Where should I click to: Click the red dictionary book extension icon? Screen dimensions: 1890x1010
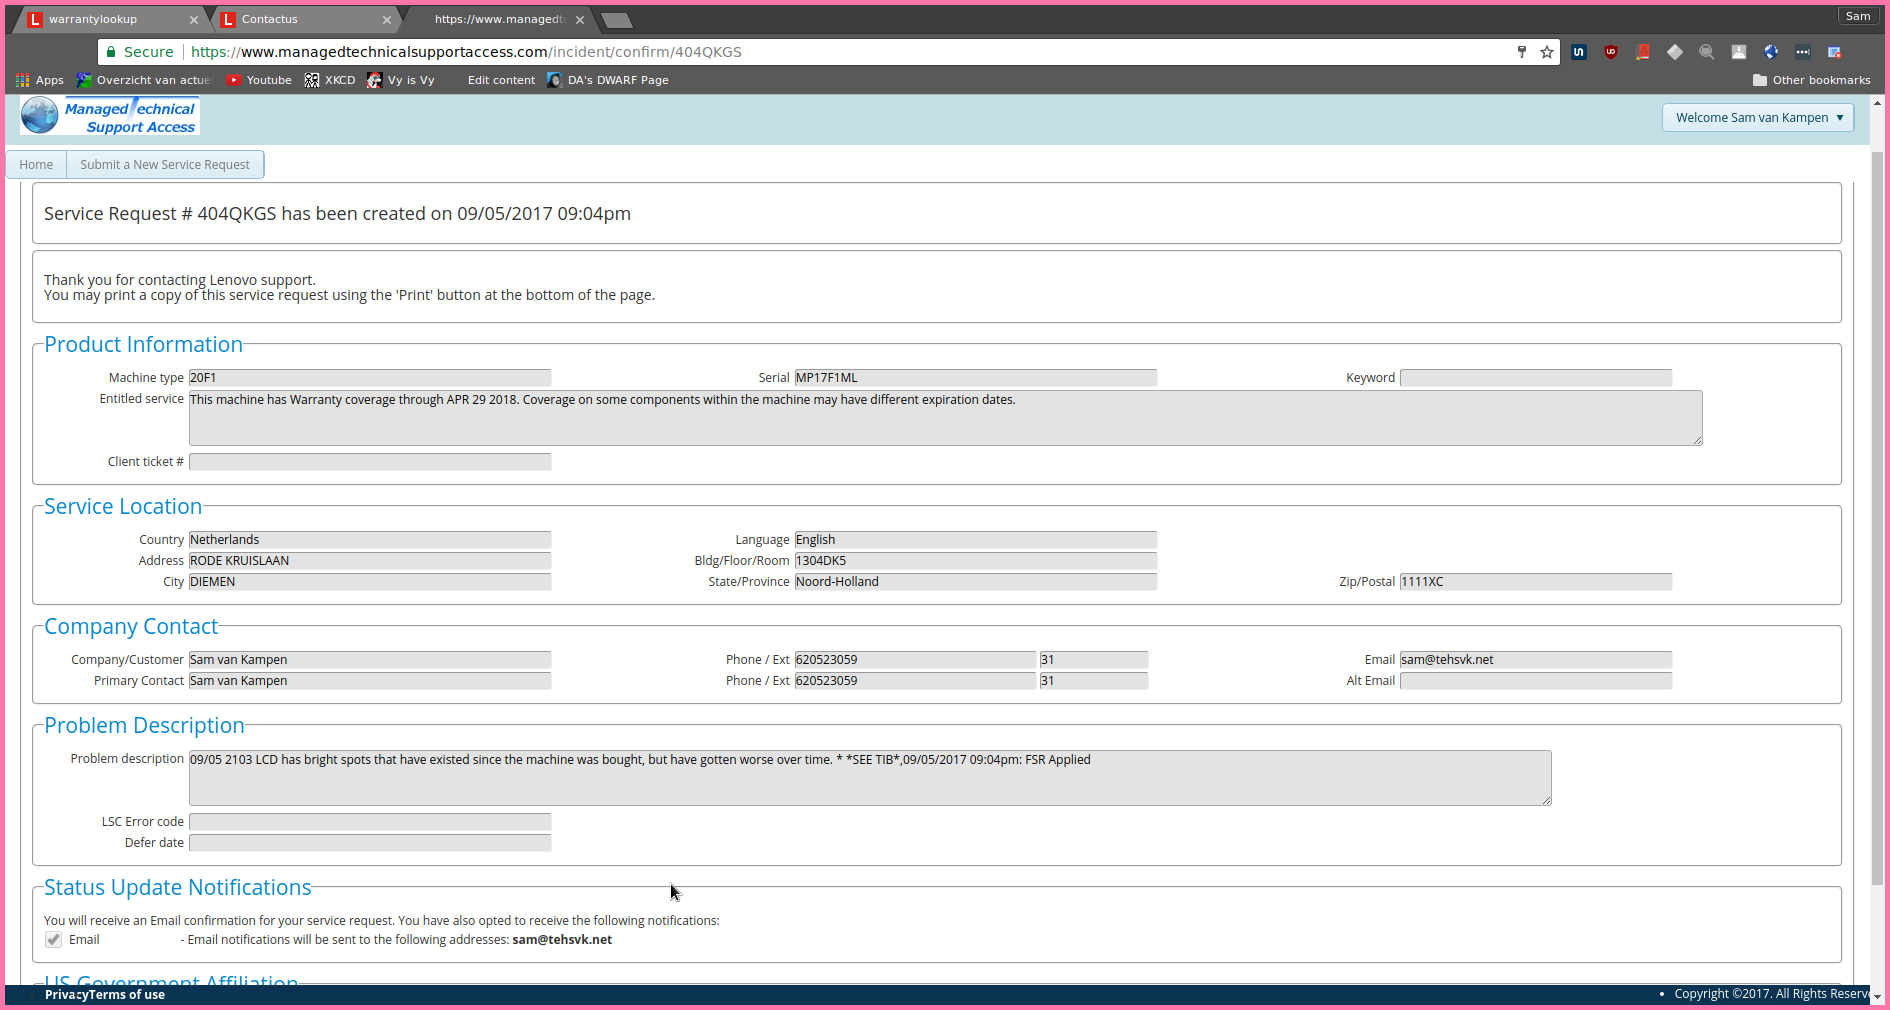click(x=1642, y=52)
